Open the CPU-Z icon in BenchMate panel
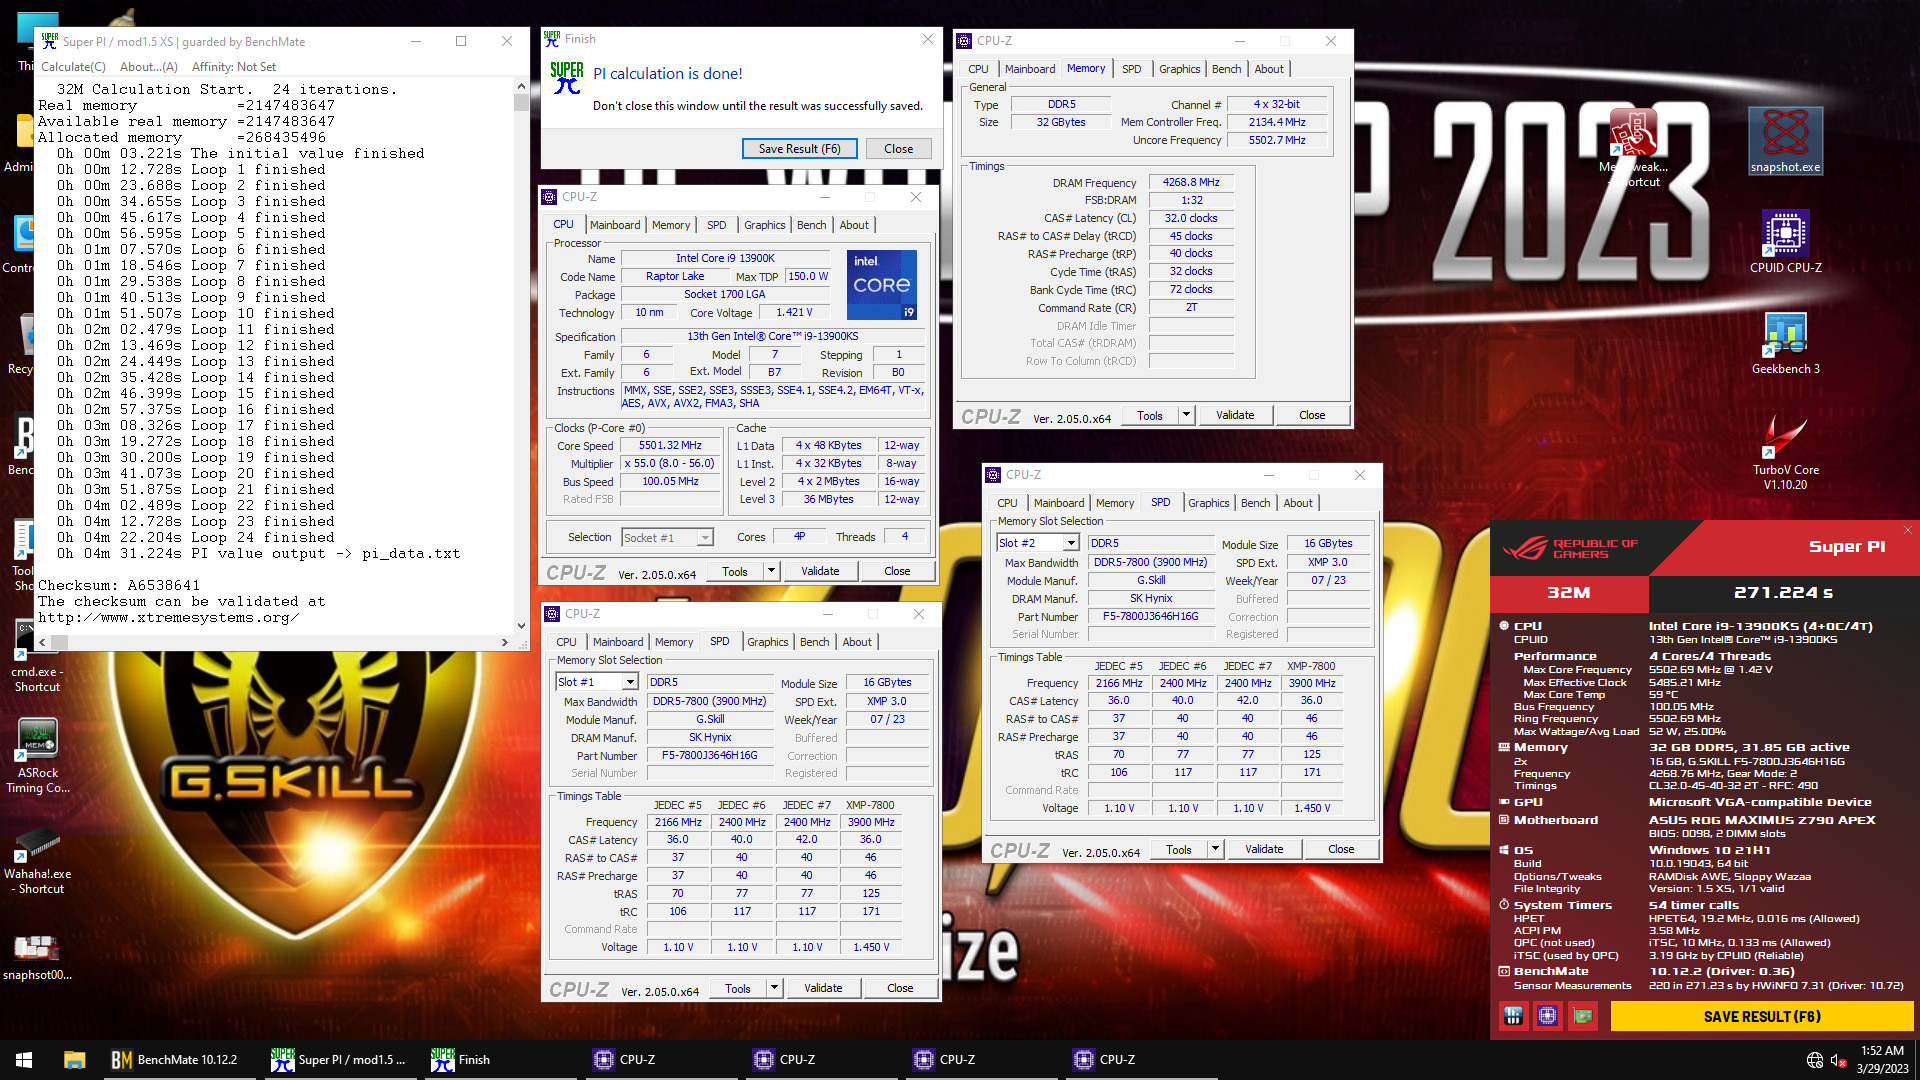 pos(1548,1016)
